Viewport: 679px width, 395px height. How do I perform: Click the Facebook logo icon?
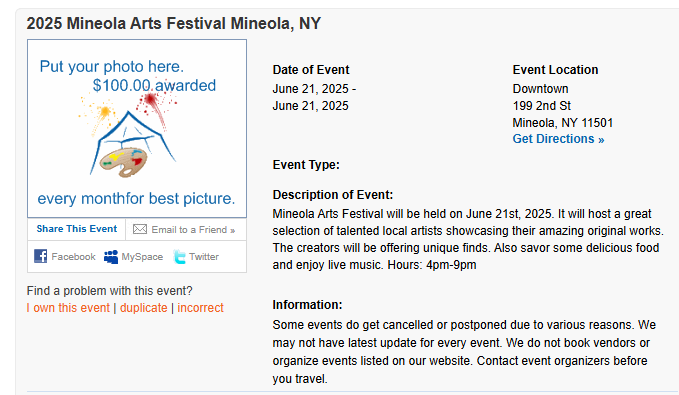(x=40, y=256)
